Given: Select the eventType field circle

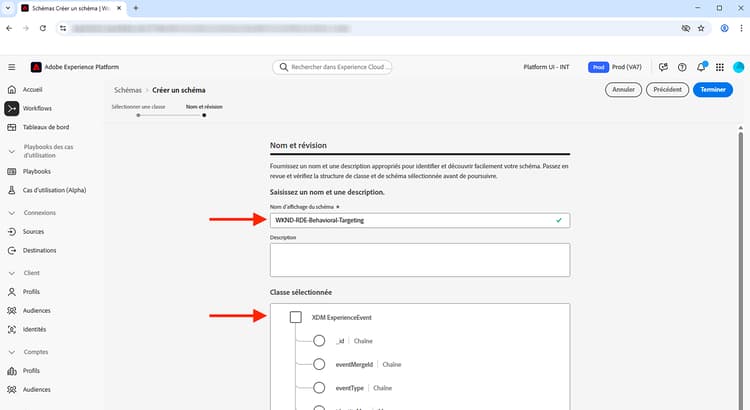Looking at the screenshot, I should [319, 388].
